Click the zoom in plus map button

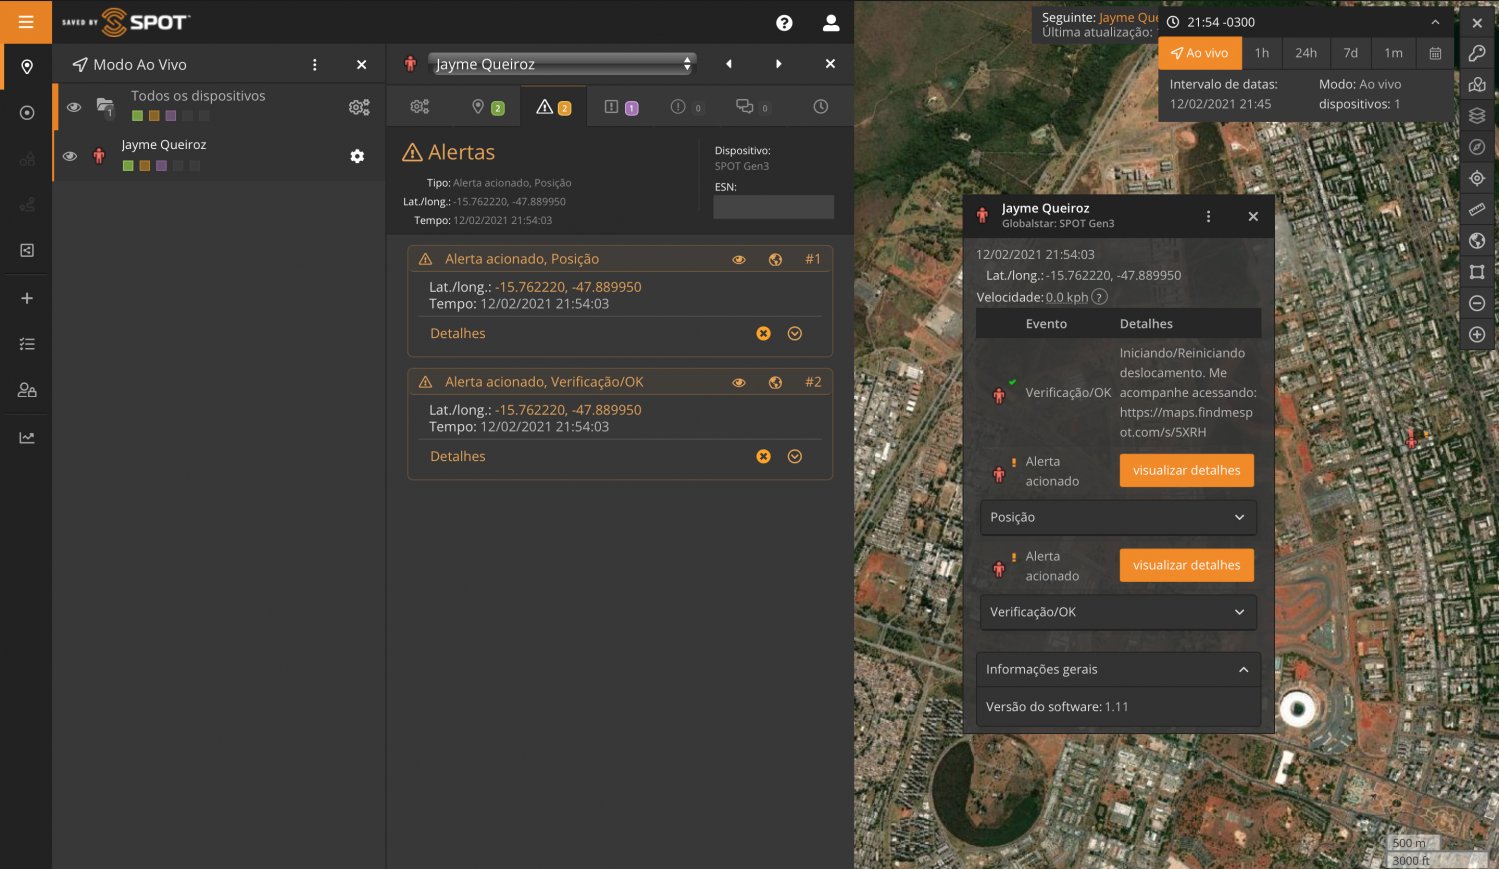click(x=1477, y=335)
